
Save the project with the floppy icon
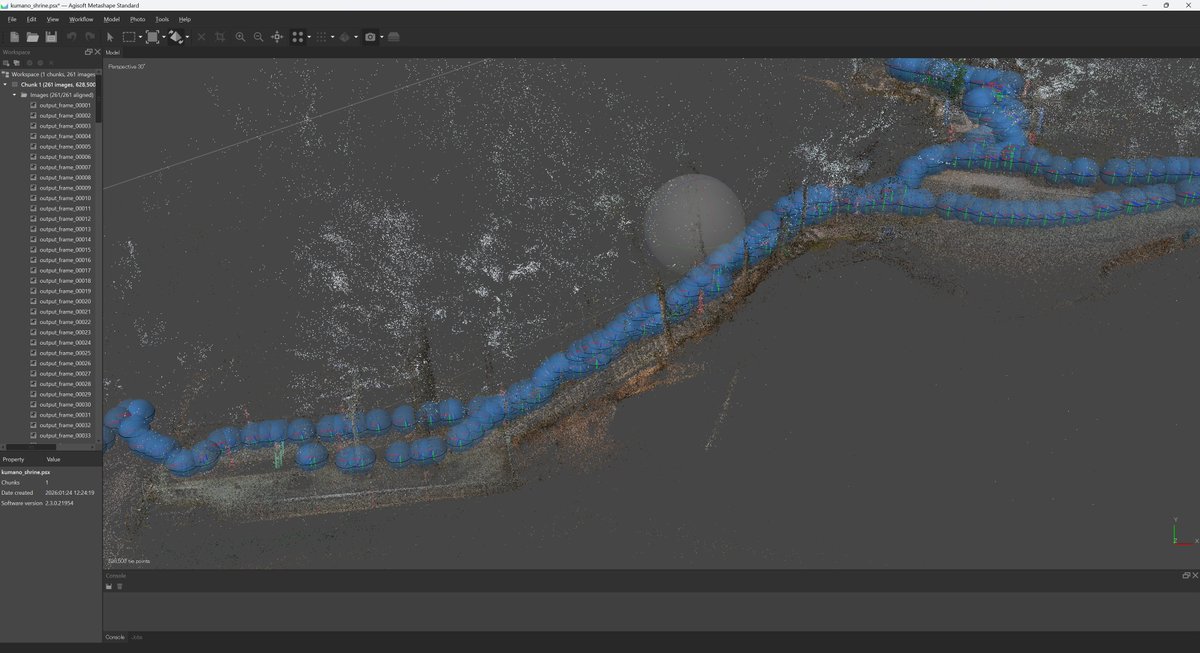pyautogui.click(x=50, y=37)
